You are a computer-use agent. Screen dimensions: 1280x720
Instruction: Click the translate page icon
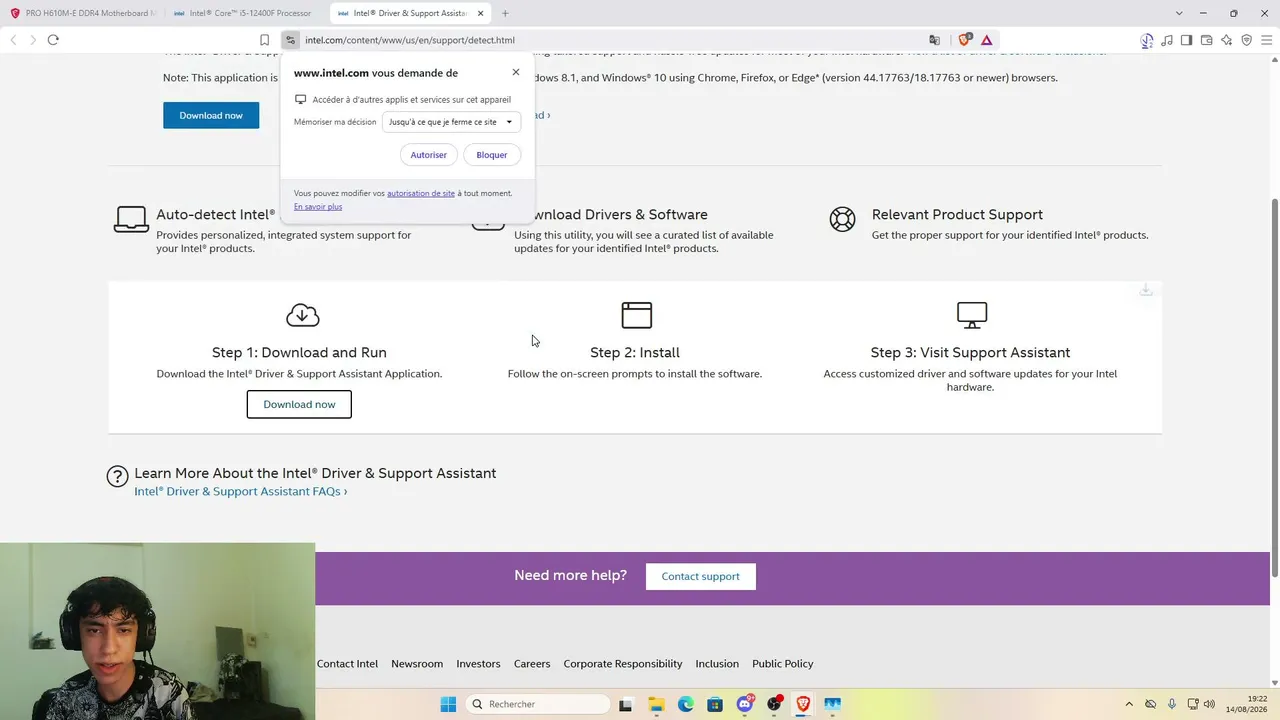935,40
